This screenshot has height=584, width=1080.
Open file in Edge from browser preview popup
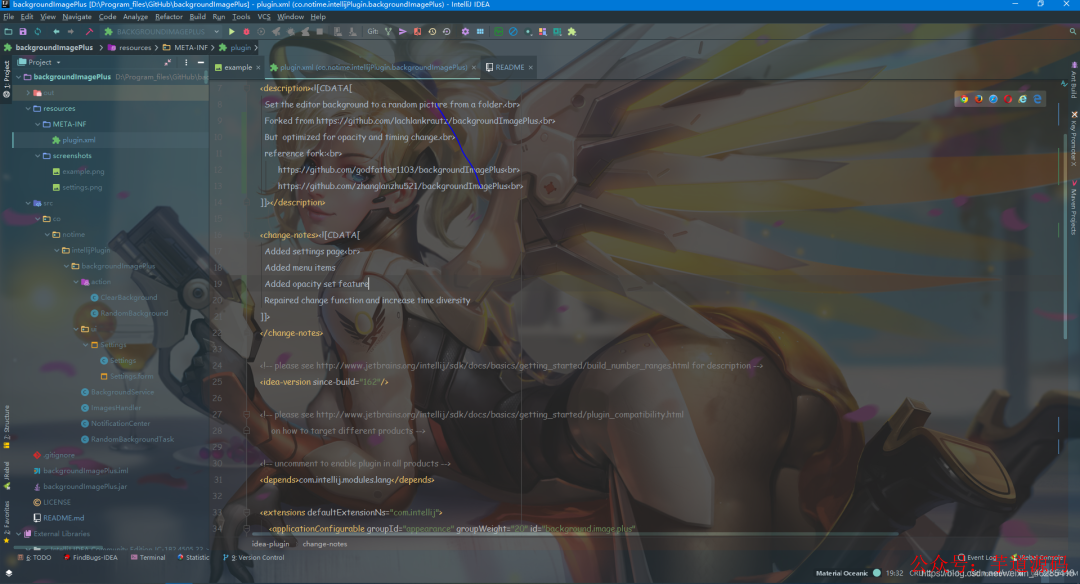1037,98
